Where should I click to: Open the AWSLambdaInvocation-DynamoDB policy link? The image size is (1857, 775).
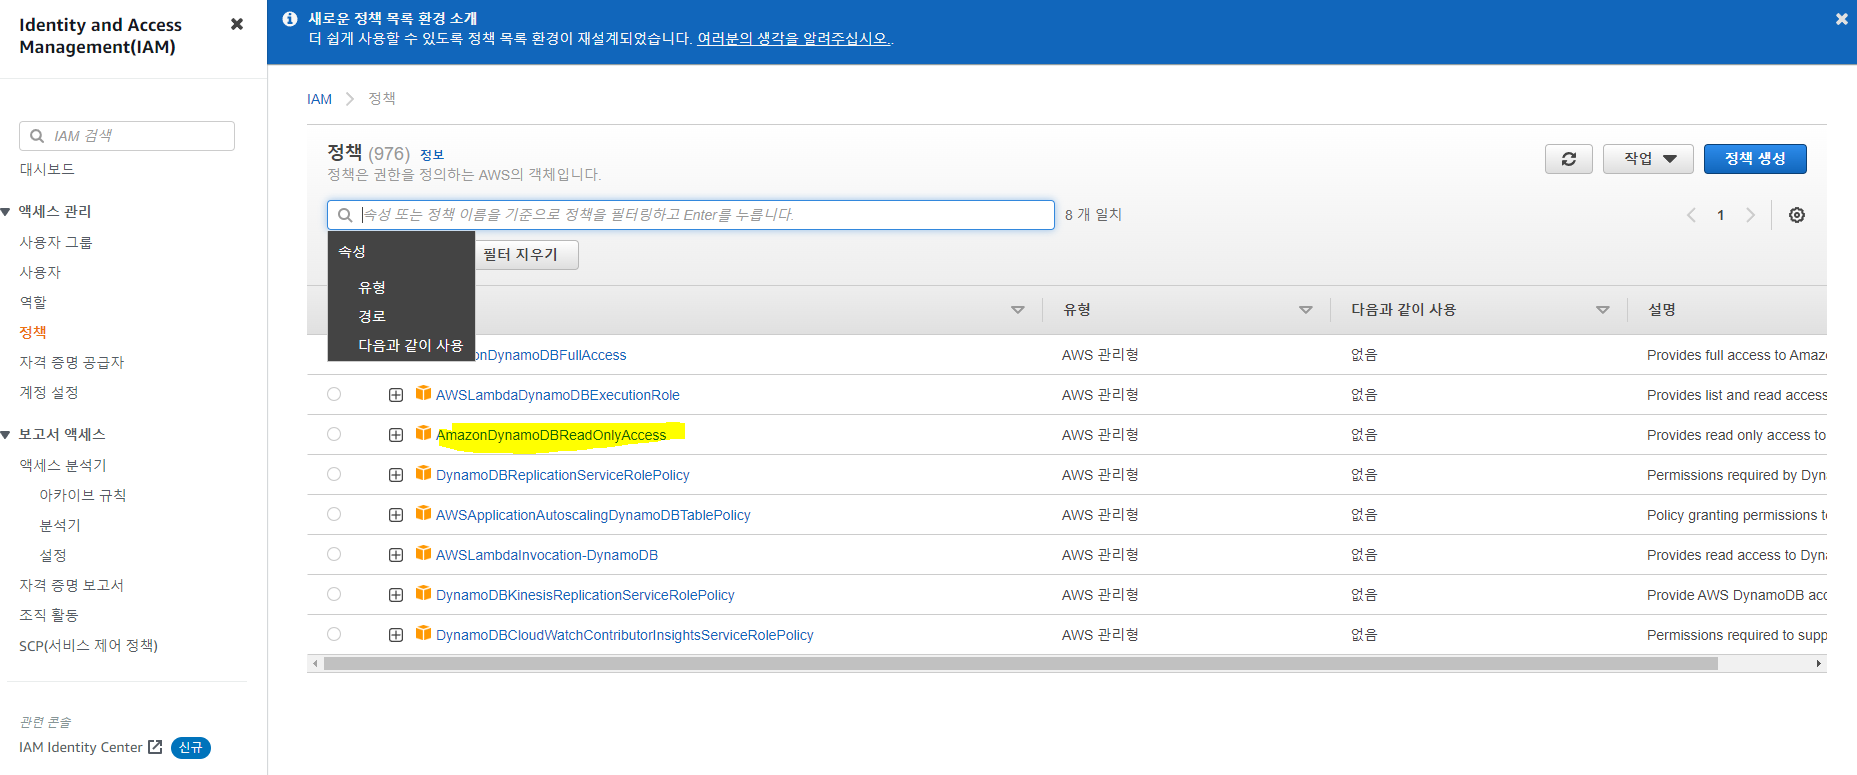coord(547,555)
